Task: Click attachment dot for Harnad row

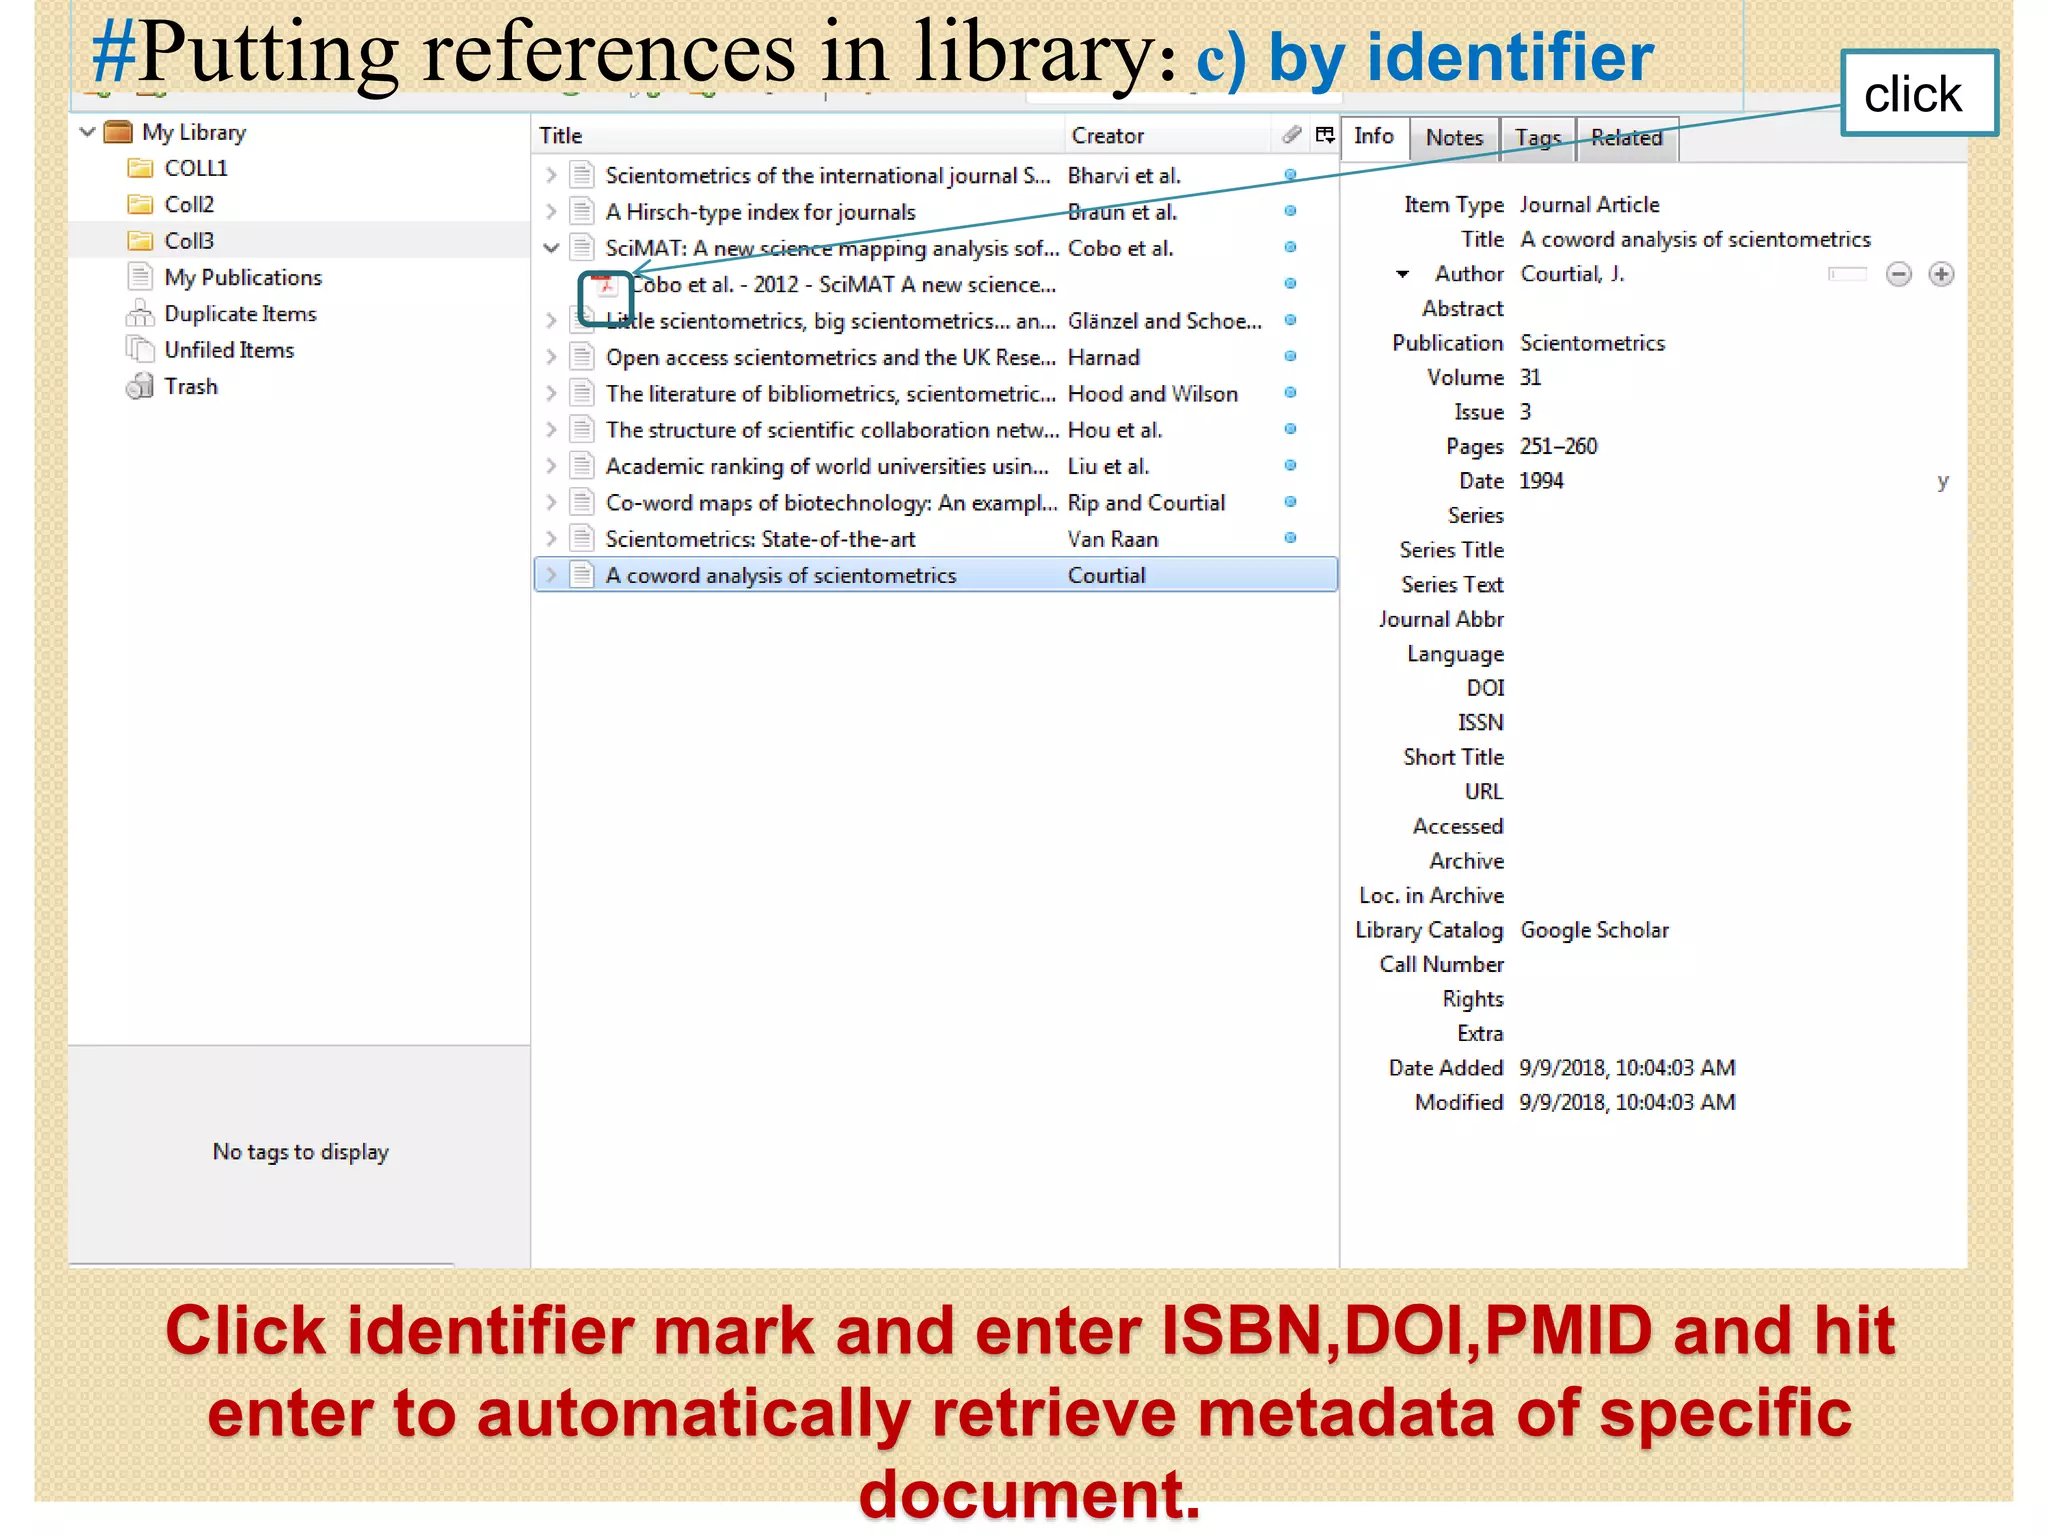Action: click(x=1291, y=357)
